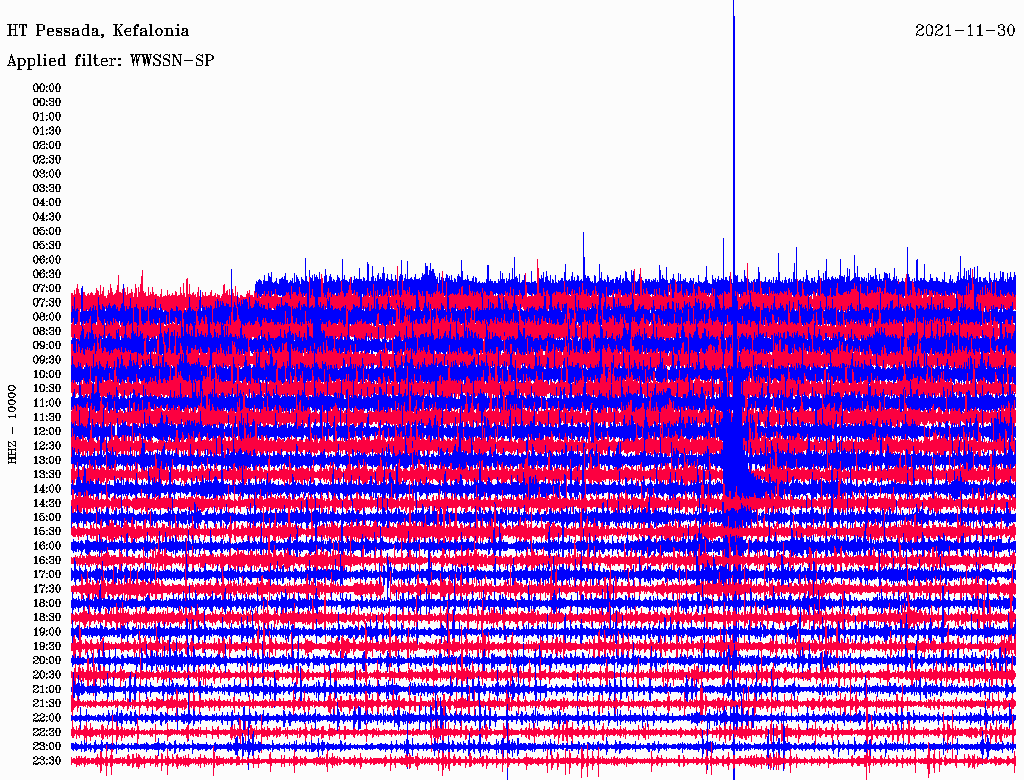Image resolution: width=1024 pixels, height=780 pixels.
Task: Click the 03:30 time label
Action: pyautogui.click(x=47, y=188)
